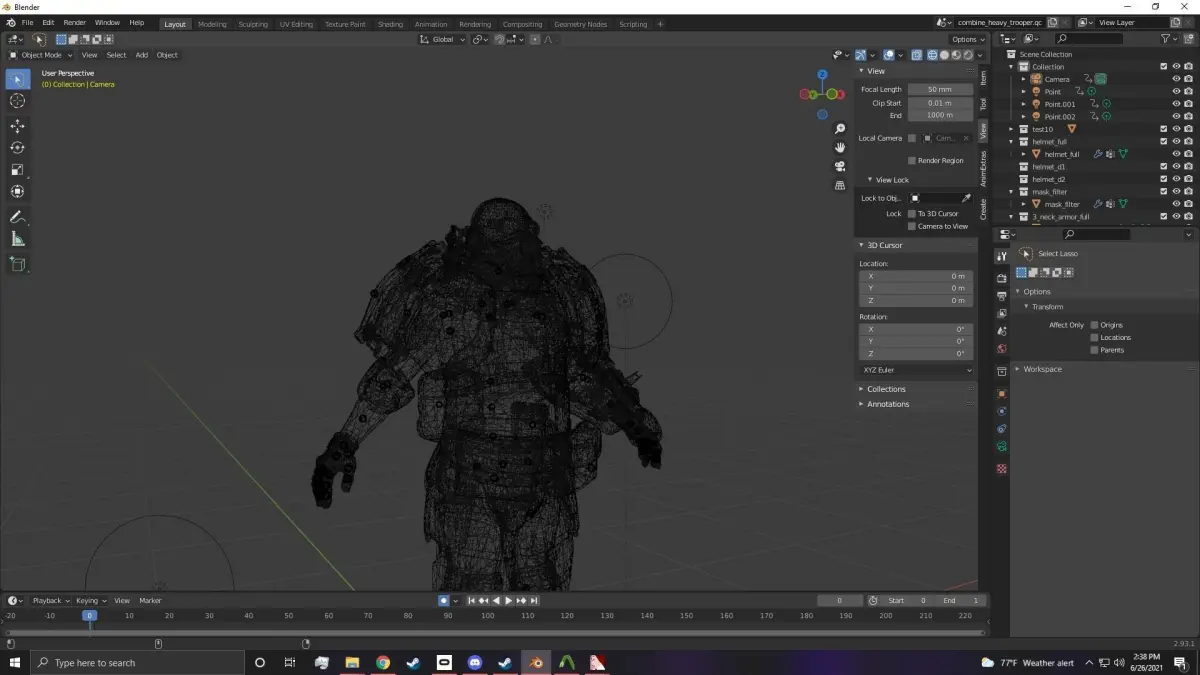Open Output properties tab

point(1002,296)
